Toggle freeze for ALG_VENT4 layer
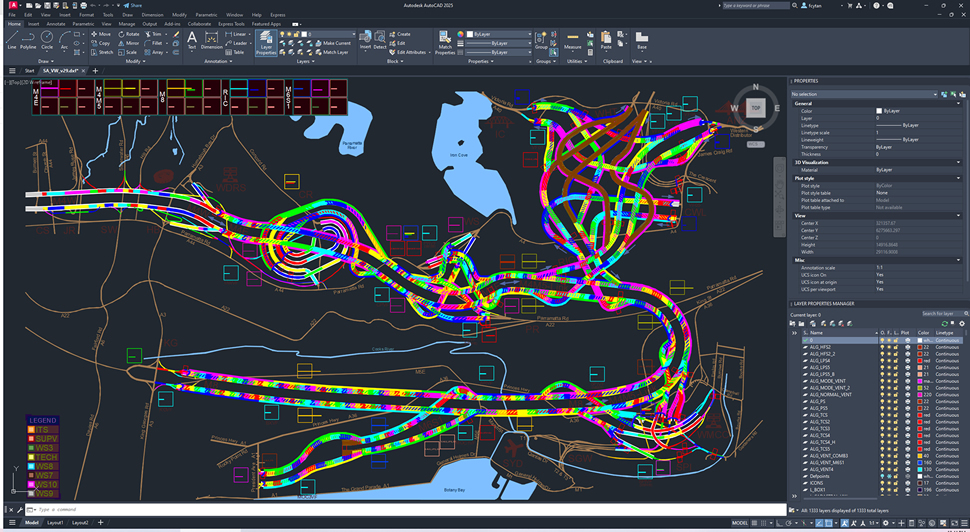The width and height of the screenshot is (970, 532). coord(889,470)
